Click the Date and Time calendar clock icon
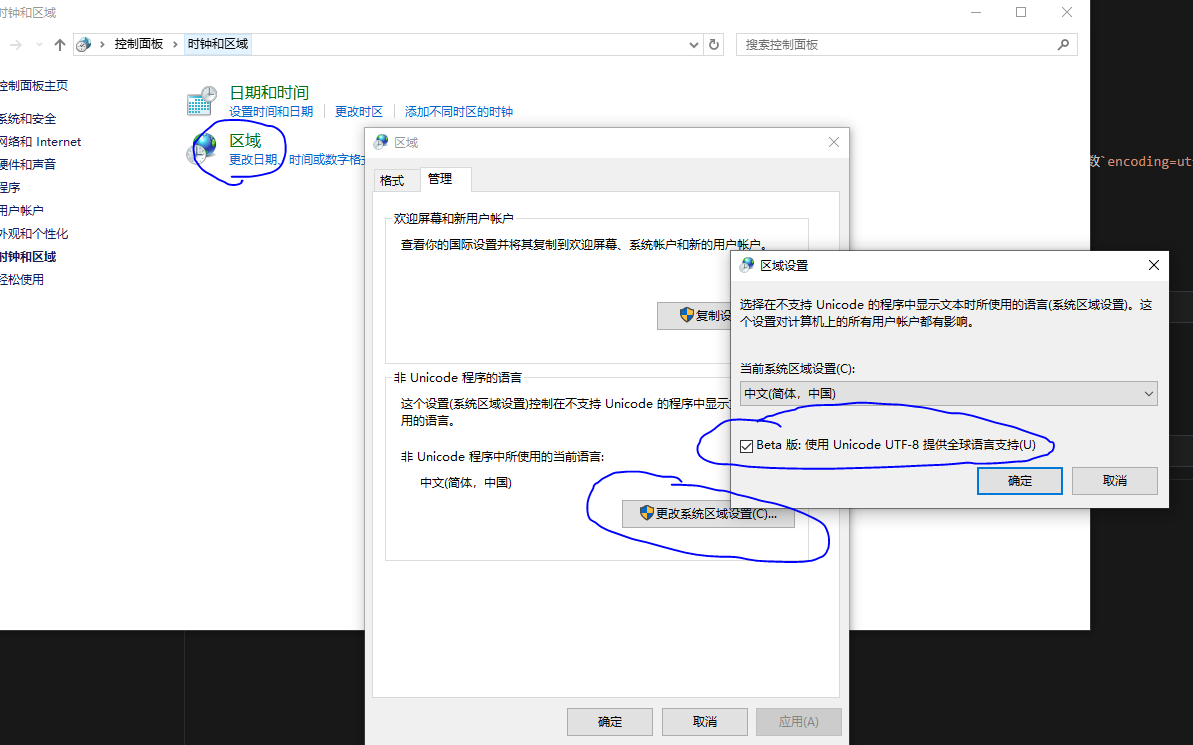The width and height of the screenshot is (1193, 745). point(202,101)
